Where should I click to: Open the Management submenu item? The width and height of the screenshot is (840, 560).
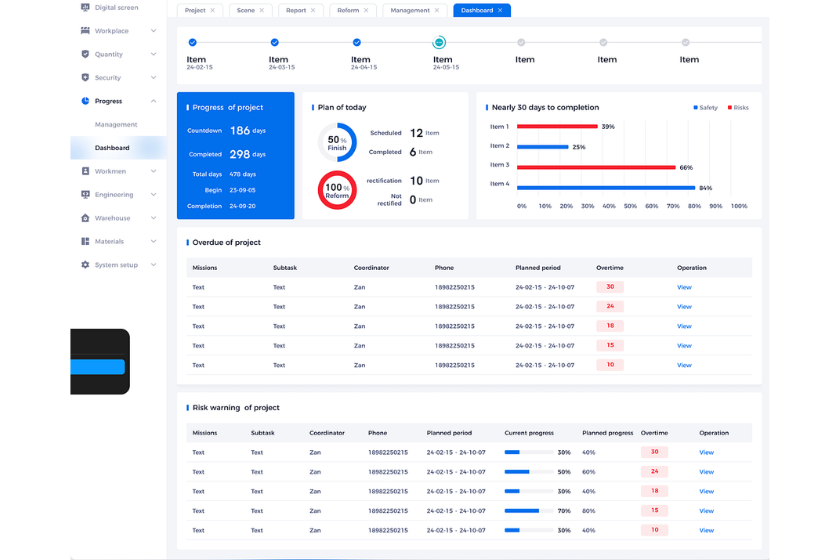116,125
